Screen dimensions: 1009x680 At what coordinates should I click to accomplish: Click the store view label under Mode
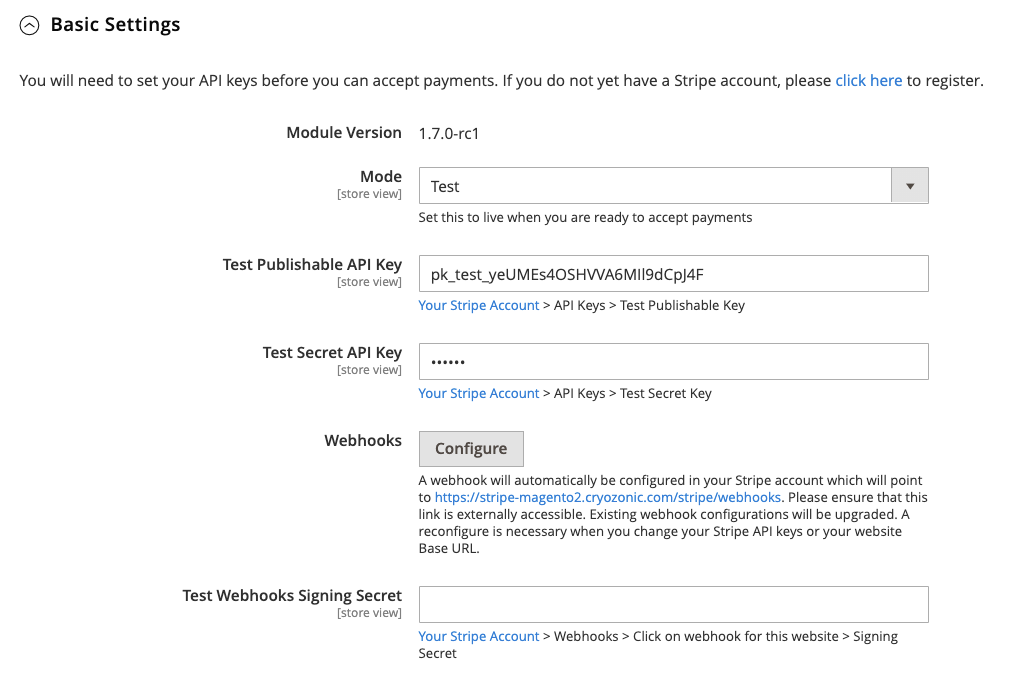pos(370,193)
